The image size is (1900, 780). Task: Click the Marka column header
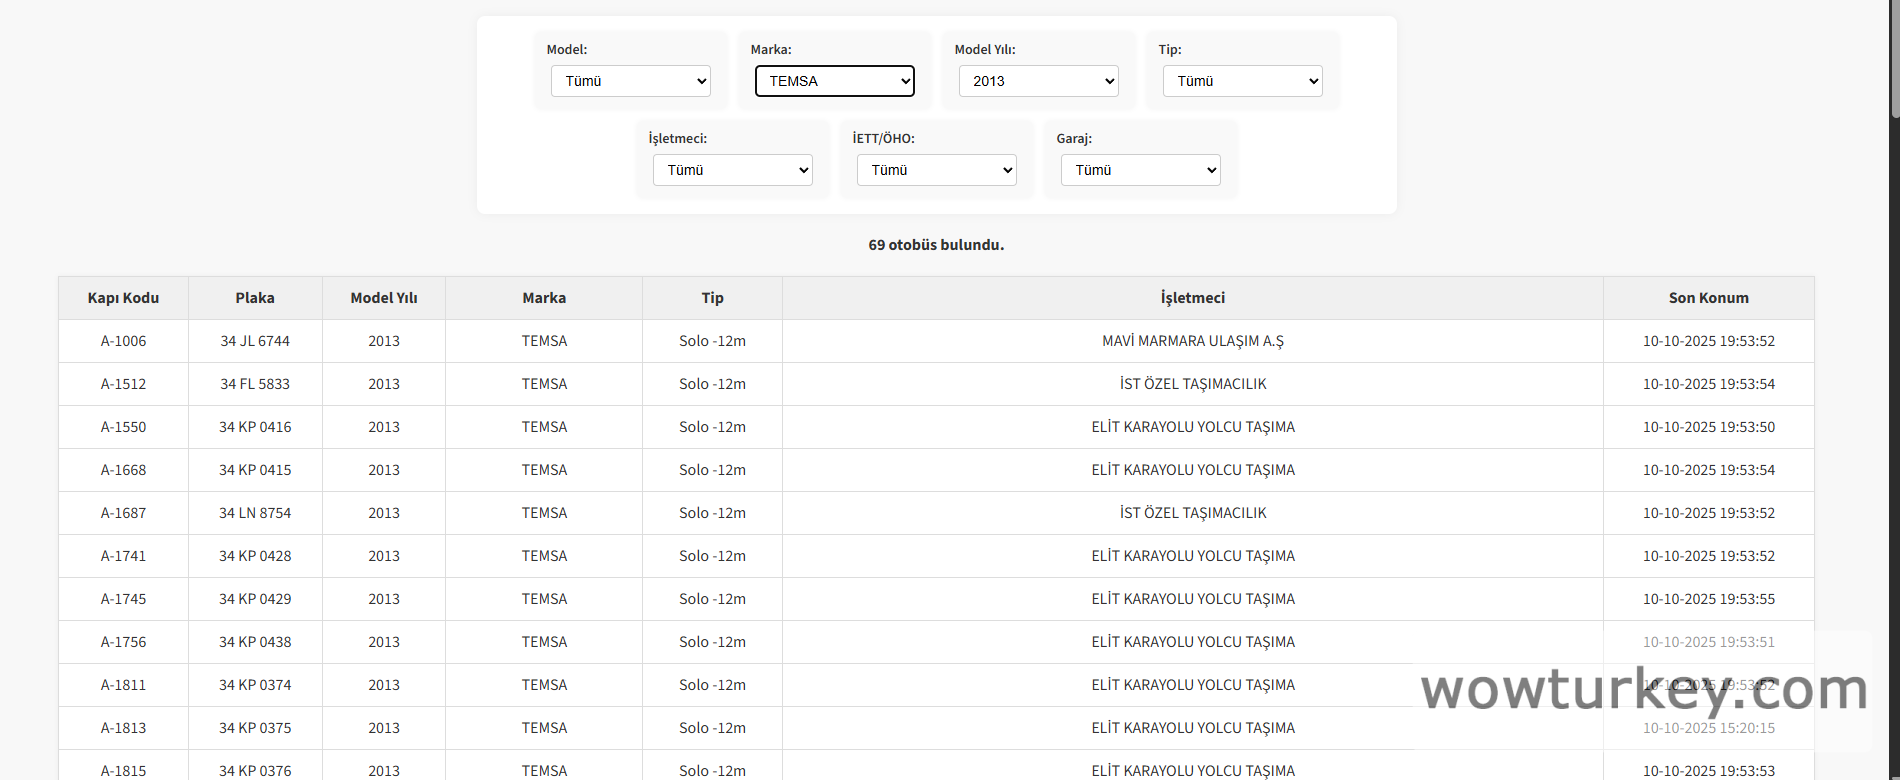[x=544, y=298]
